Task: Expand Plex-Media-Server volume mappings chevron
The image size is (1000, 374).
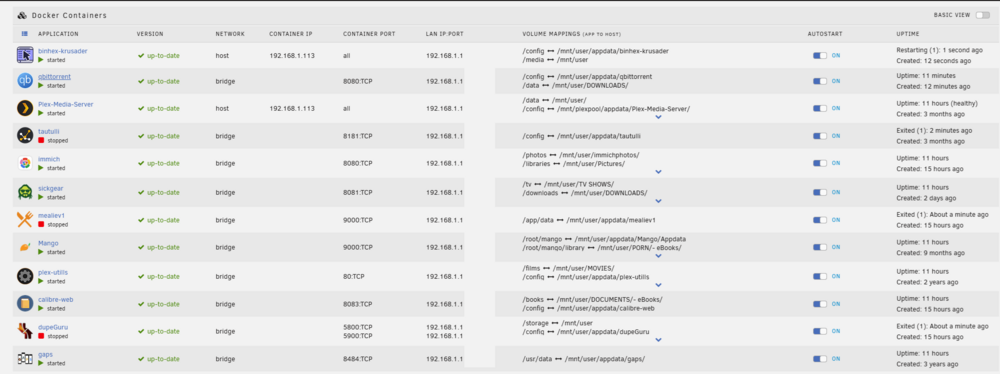Action: tap(659, 117)
